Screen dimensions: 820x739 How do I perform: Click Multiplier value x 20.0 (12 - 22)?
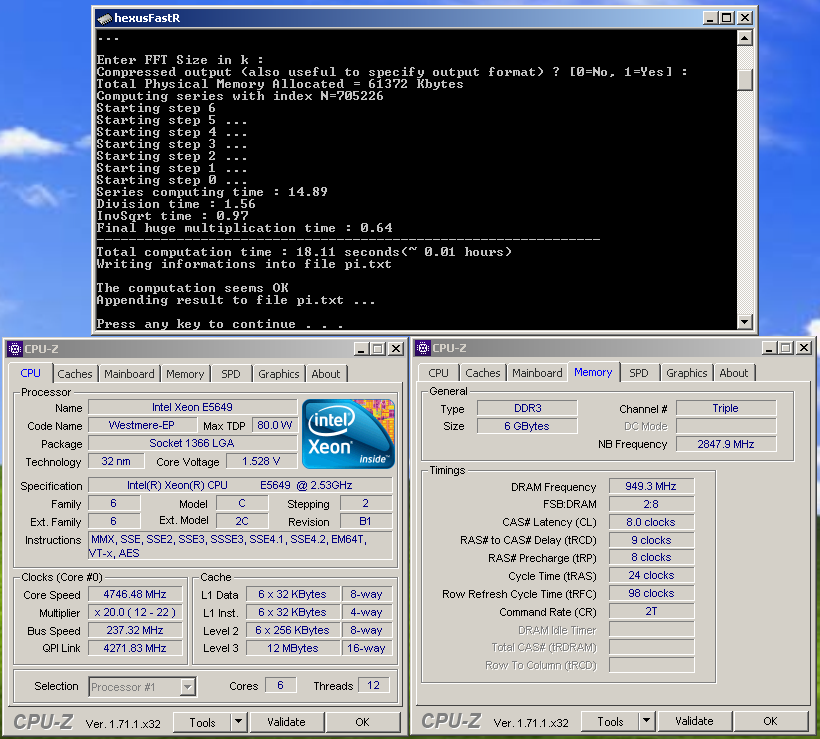(x=135, y=612)
